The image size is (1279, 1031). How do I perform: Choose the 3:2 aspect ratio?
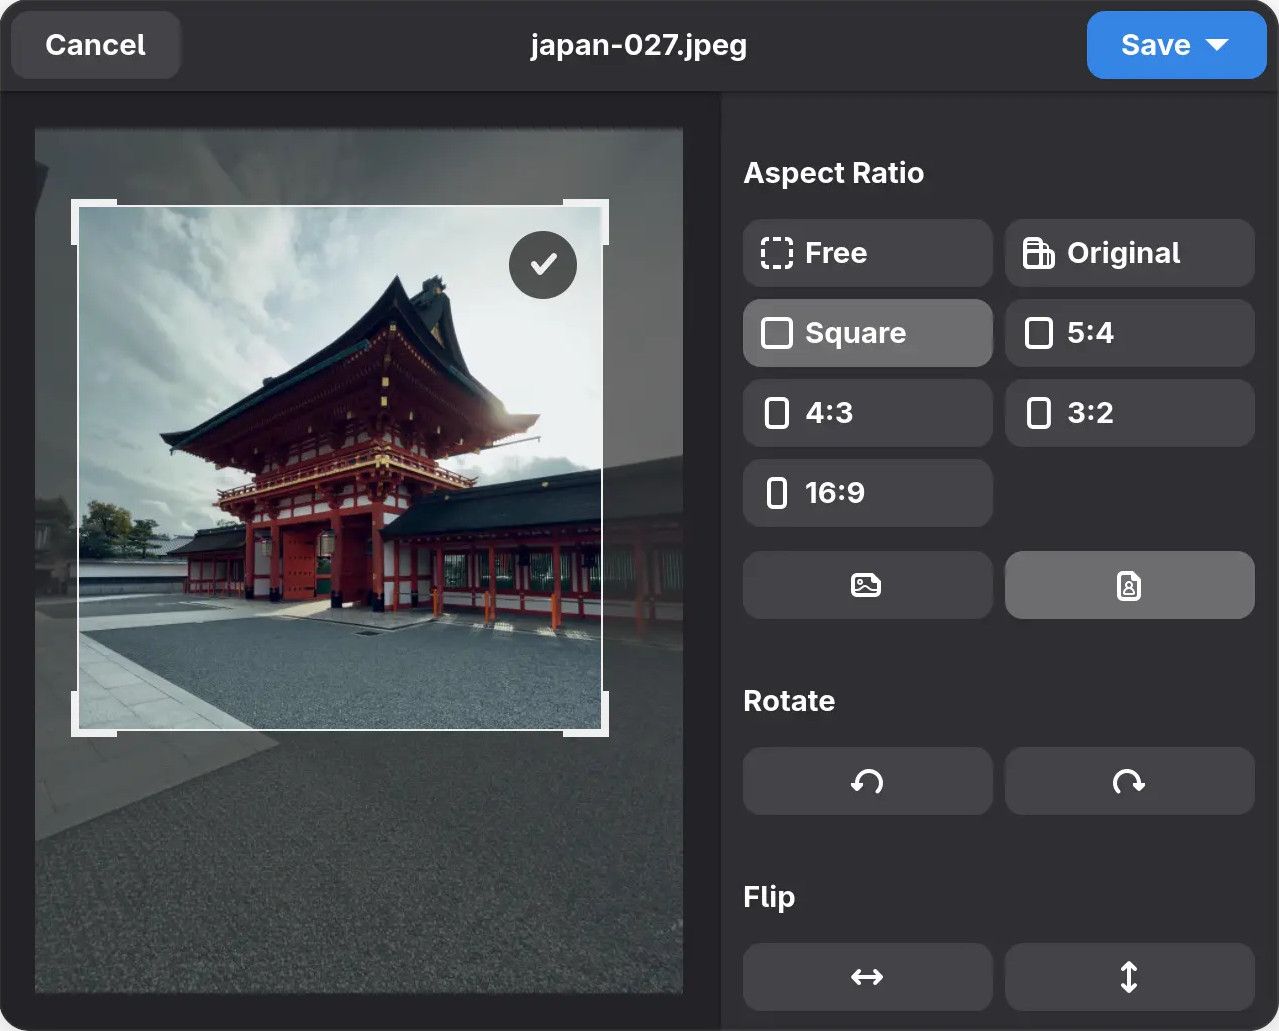[1129, 413]
